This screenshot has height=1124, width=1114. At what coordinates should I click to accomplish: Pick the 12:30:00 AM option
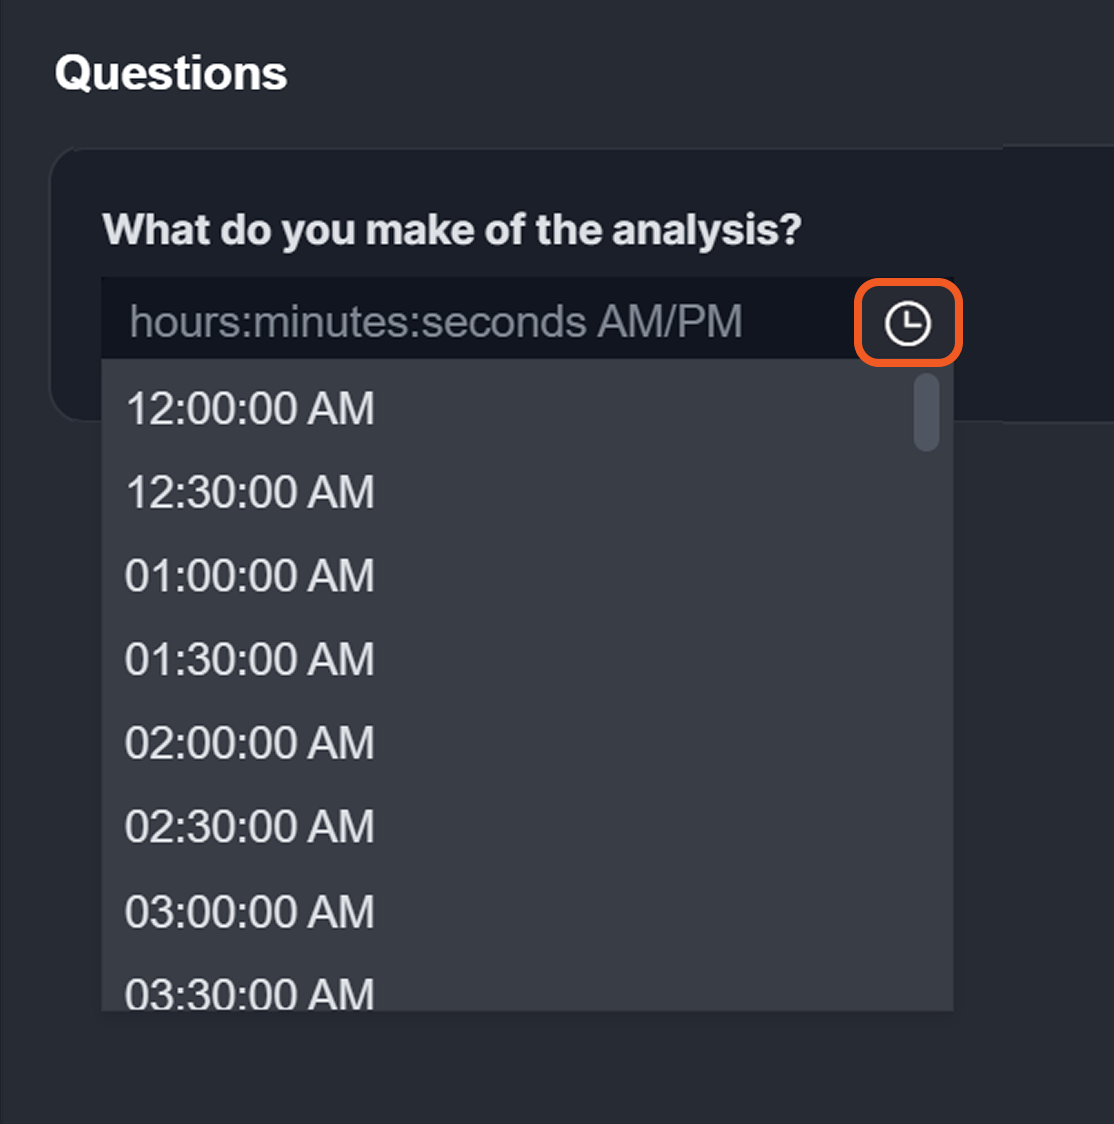(x=250, y=492)
